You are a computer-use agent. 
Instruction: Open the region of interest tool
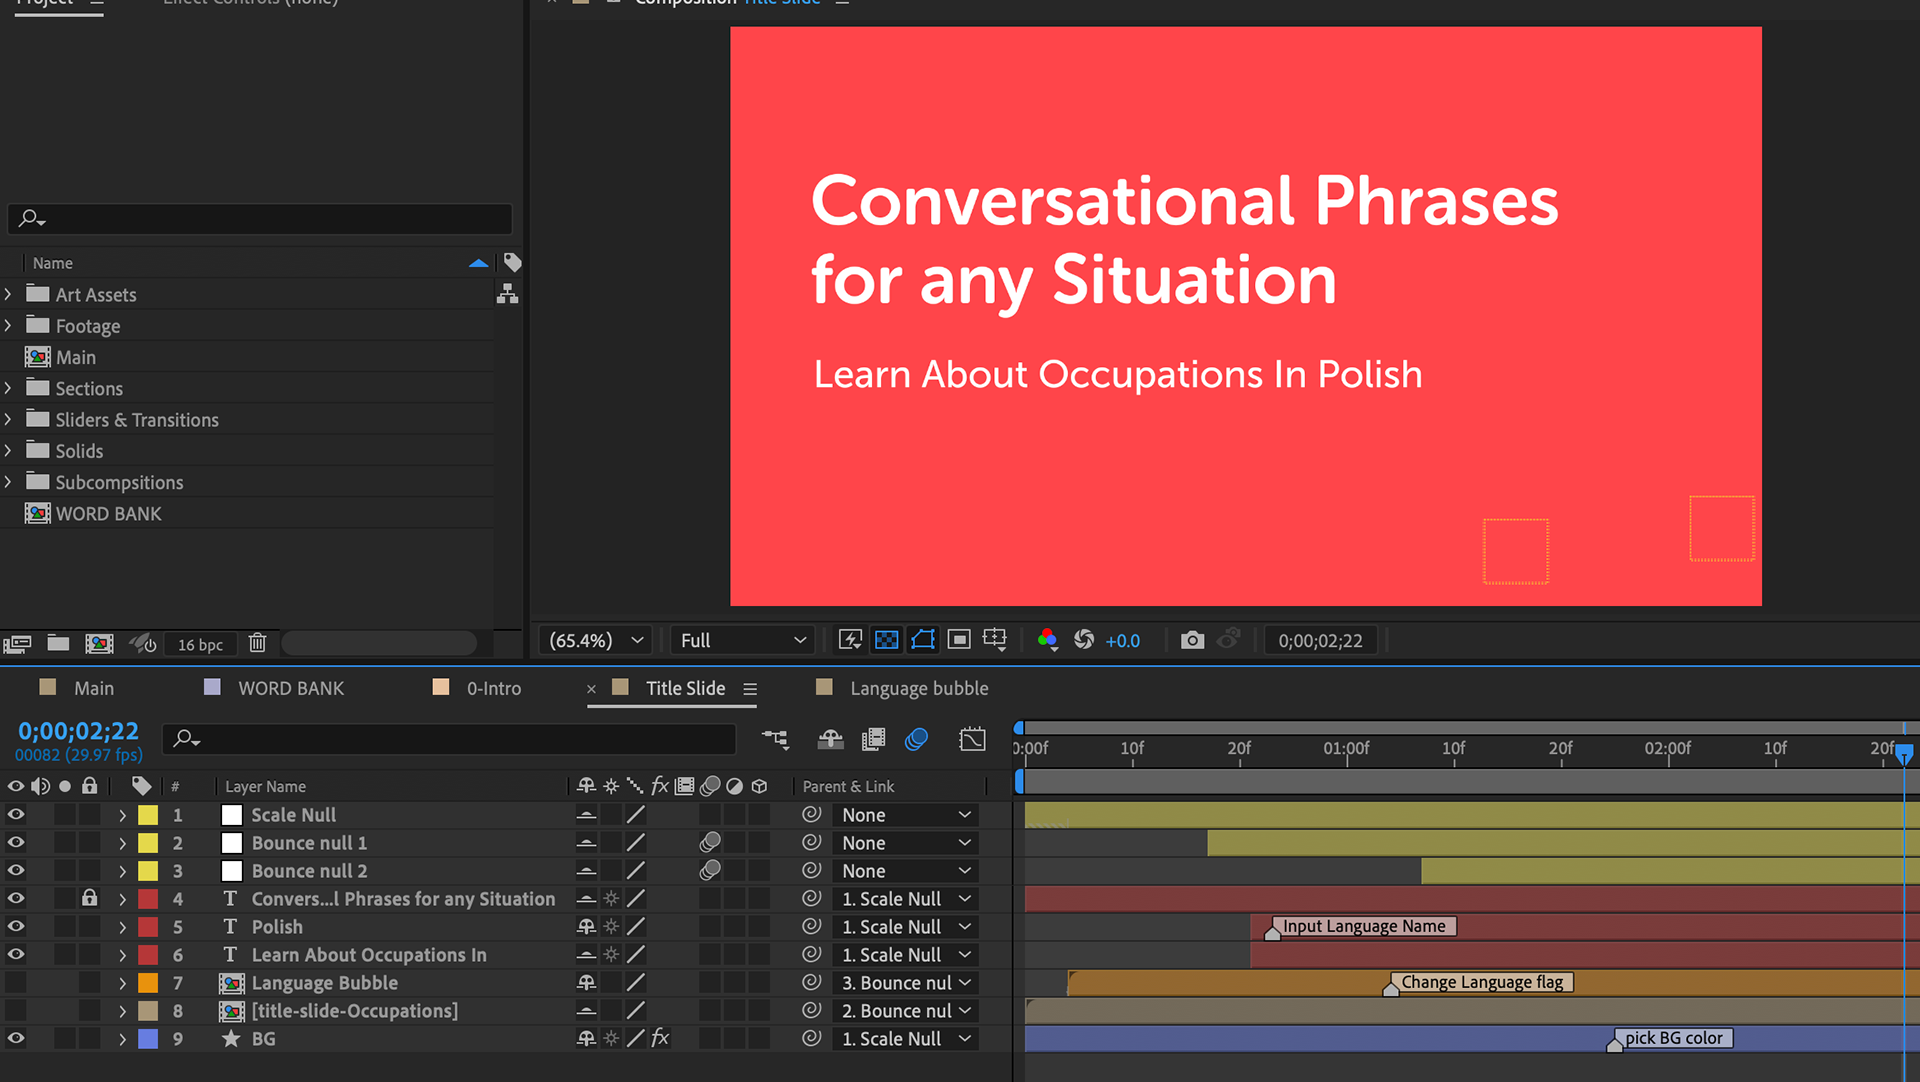[958, 640]
